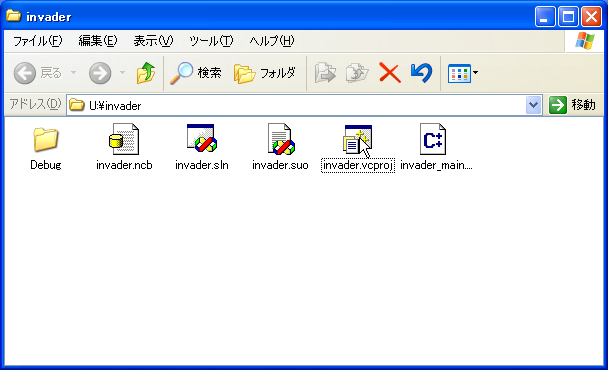This screenshot has width=608, height=370.
Task: Open the View (表示) menu
Action: tap(153, 41)
